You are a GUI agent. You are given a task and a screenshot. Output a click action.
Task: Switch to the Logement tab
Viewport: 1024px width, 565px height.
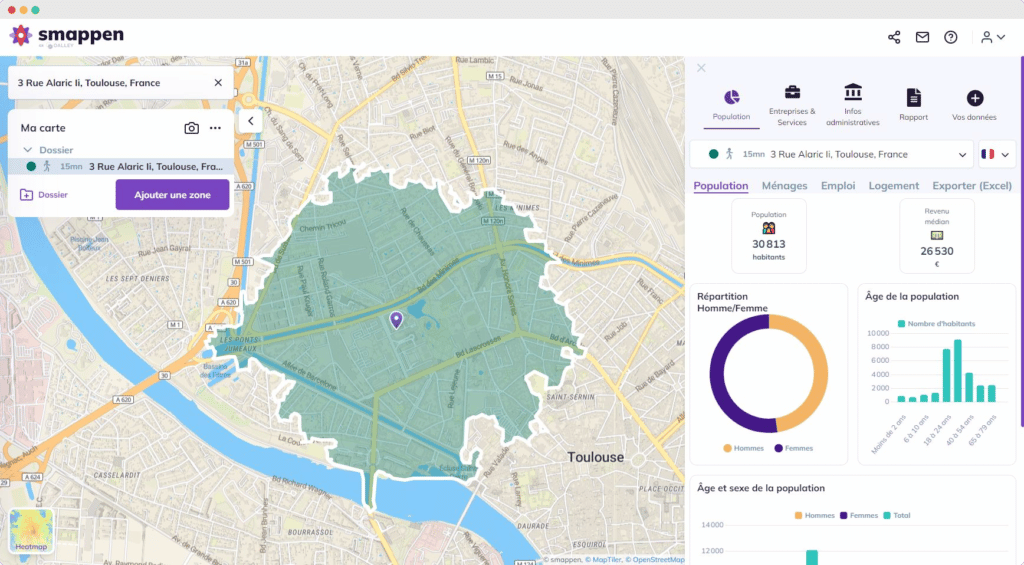[893, 186]
